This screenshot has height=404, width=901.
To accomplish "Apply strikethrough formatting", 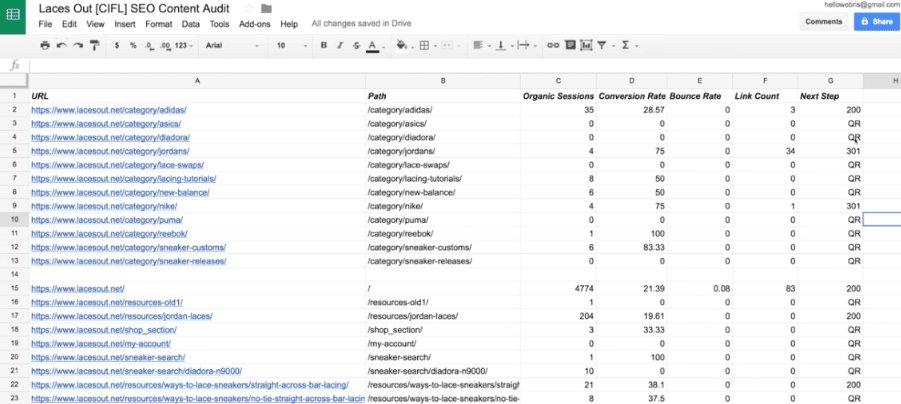I will (x=356, y=45).
